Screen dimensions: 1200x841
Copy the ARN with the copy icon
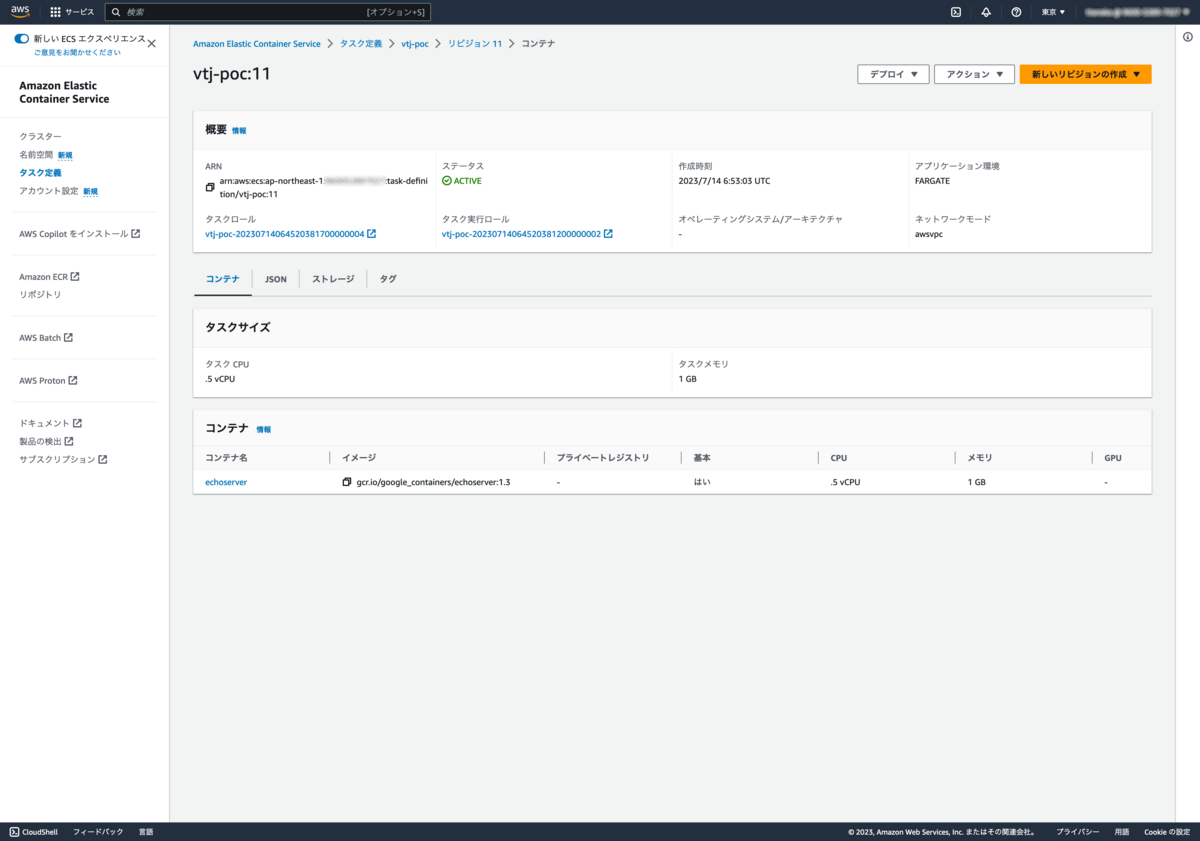click(x=210, y=187)
